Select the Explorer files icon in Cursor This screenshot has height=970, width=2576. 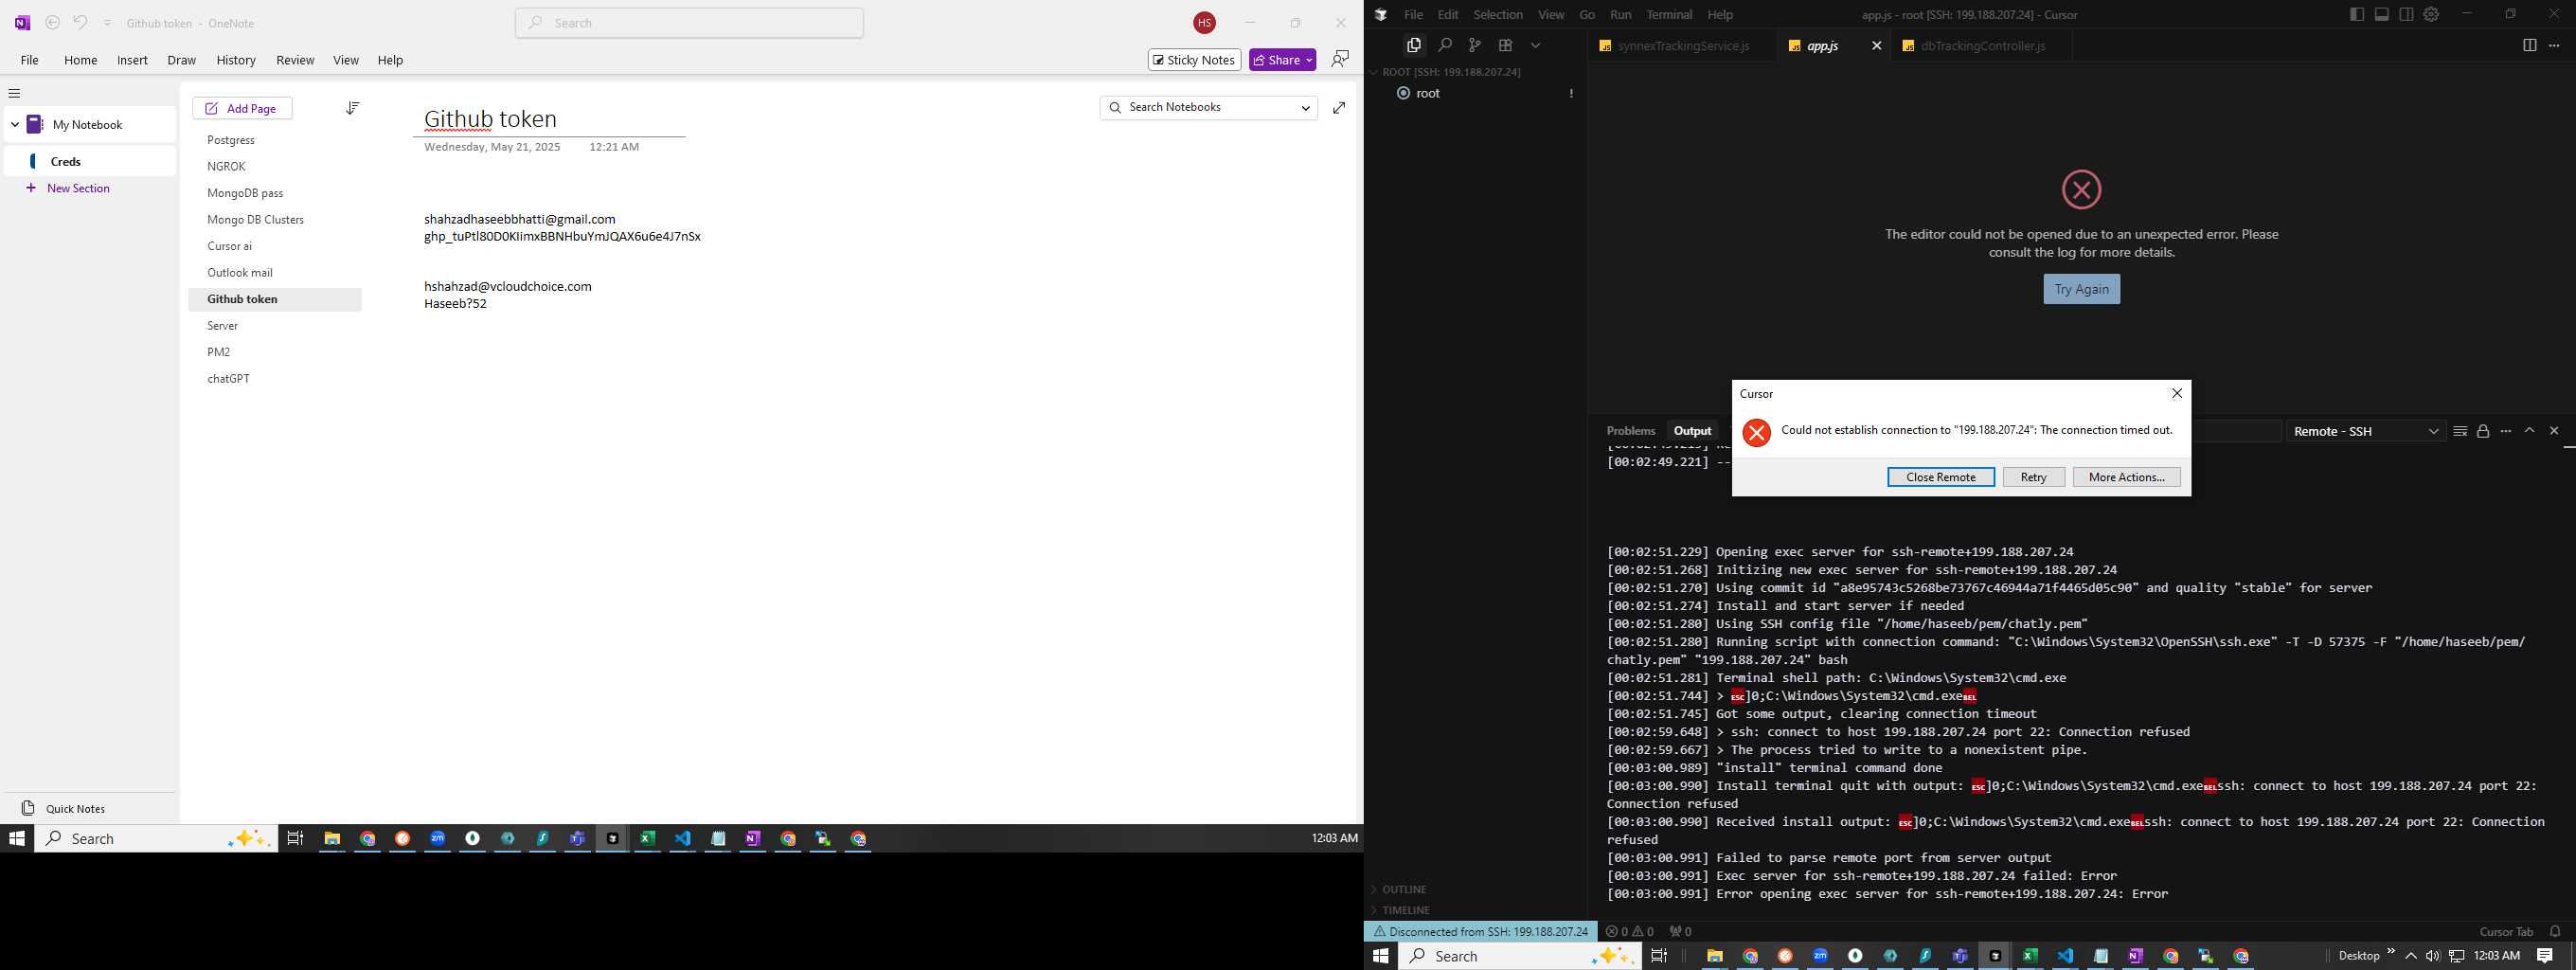[x=1413, y=45]
